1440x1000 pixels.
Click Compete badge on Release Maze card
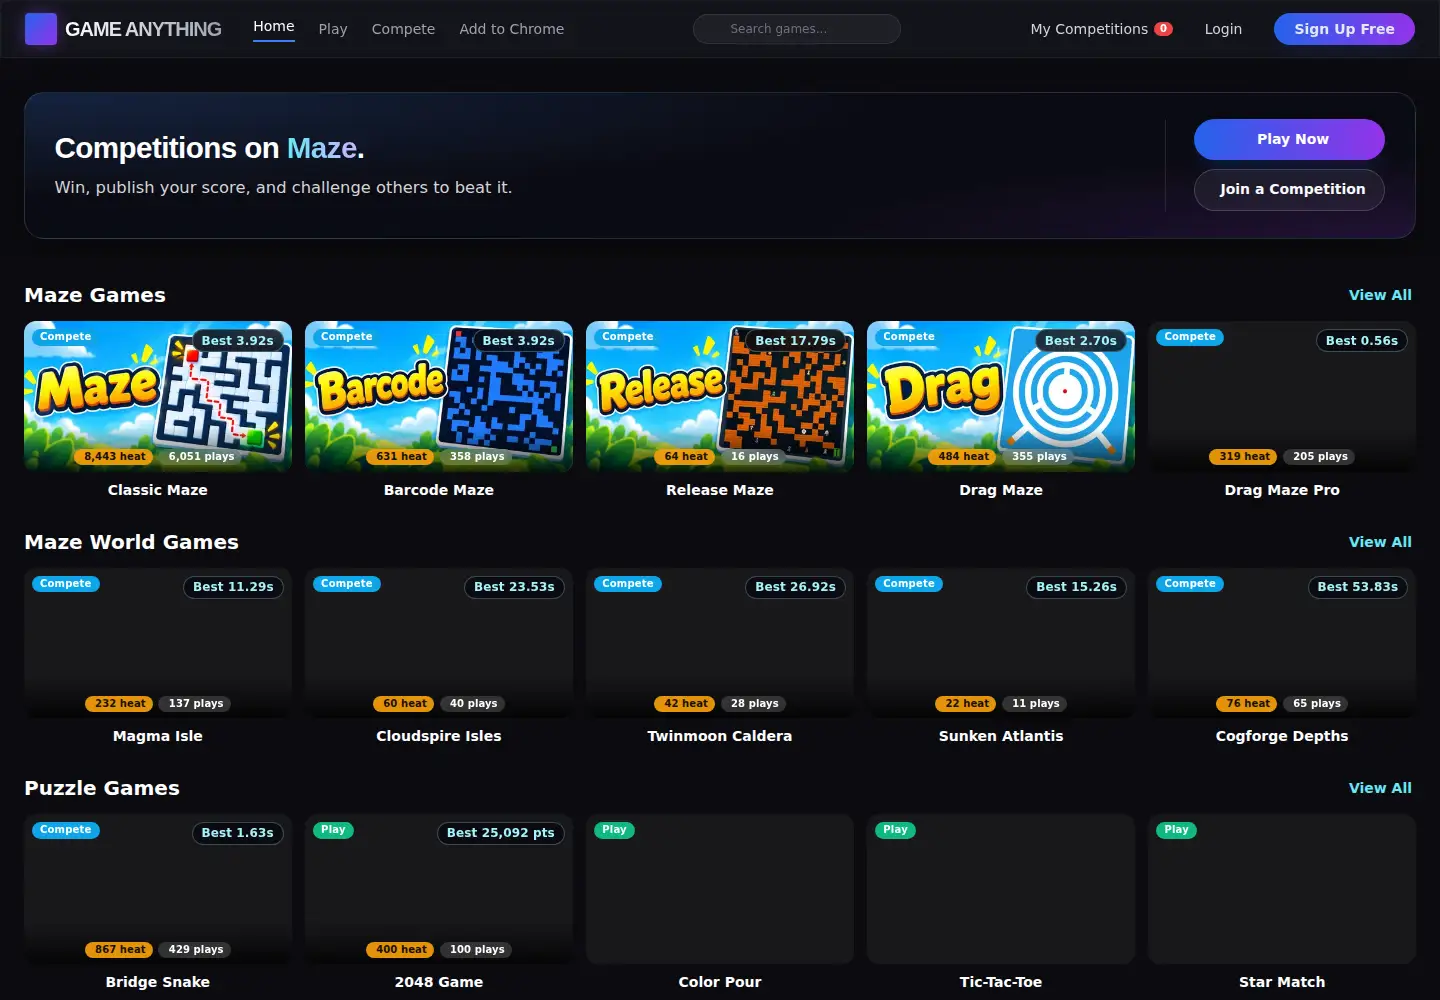(627, 337)
